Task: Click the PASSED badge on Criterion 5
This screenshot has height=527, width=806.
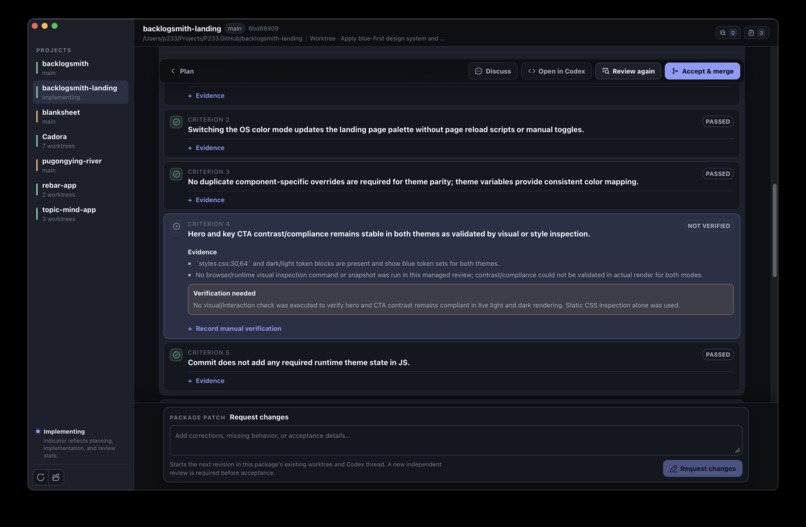Action: point(717,355)
